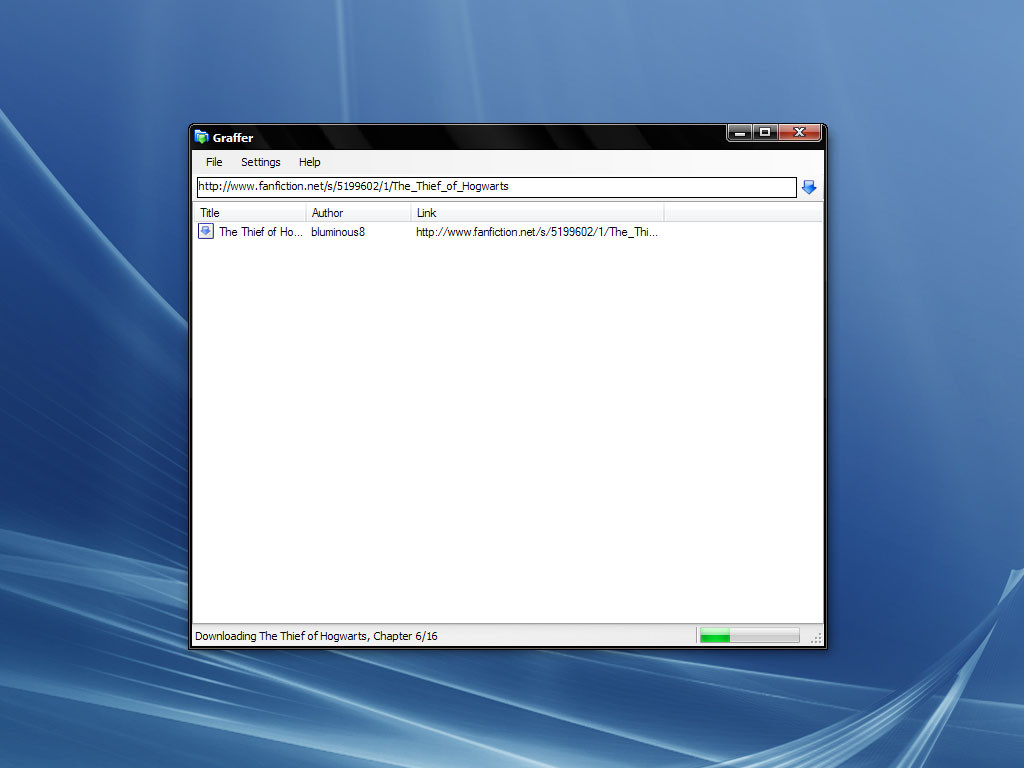Click author name bluminous8

(x=338, y=232)
